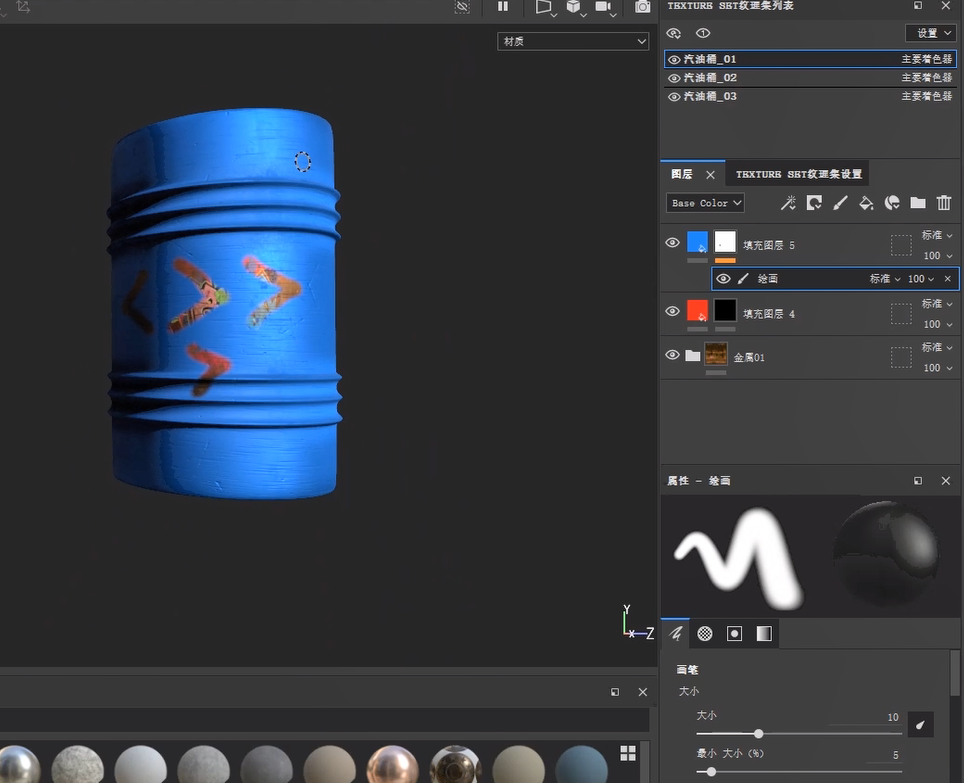Add a fill layer with bucket icon

click(866, 203)
